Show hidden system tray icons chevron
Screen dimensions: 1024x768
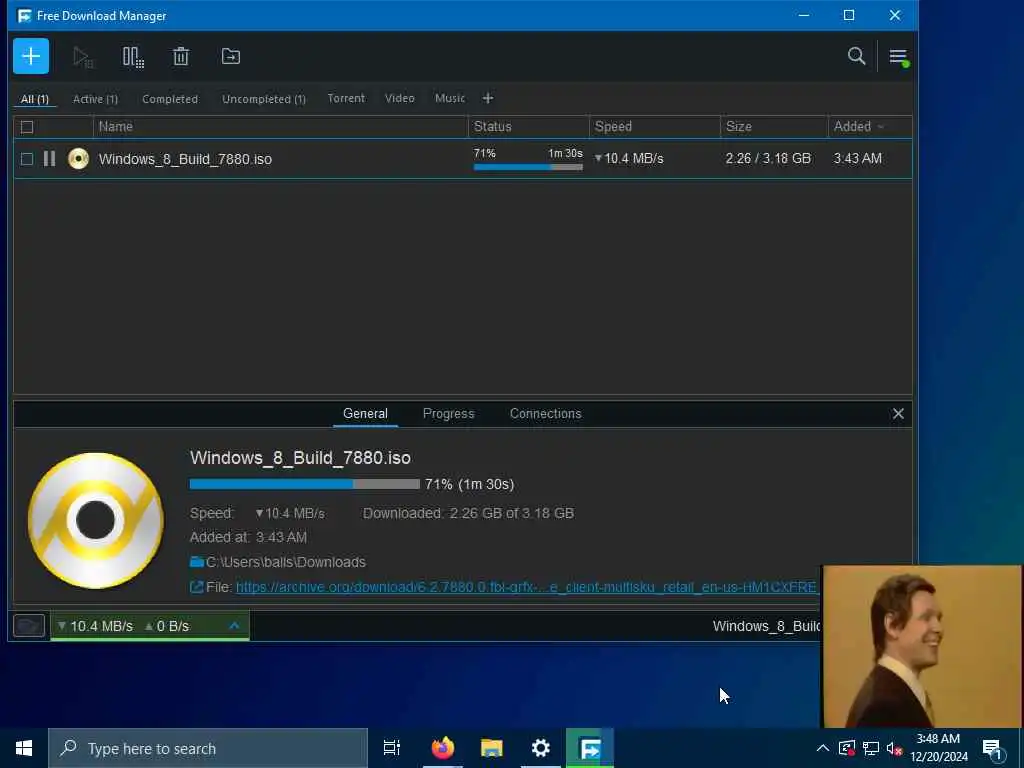click(x=823, y=748)
